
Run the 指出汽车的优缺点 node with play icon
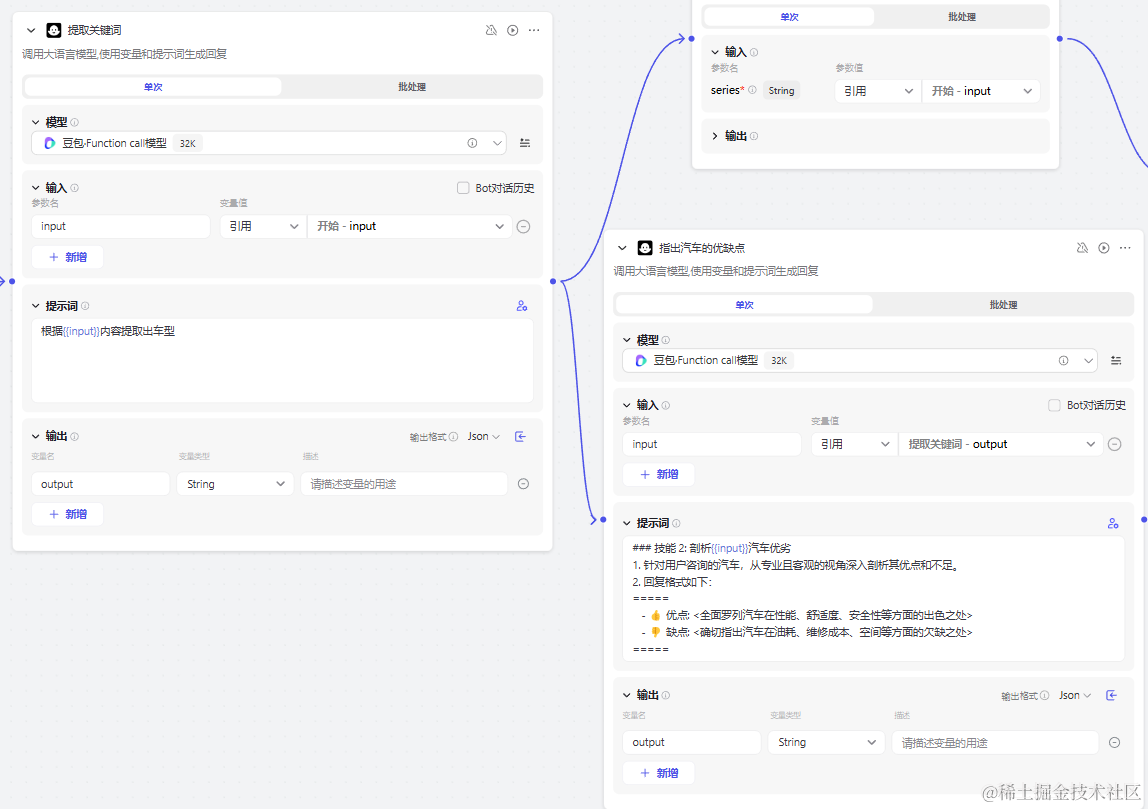tap(1103, 247)
